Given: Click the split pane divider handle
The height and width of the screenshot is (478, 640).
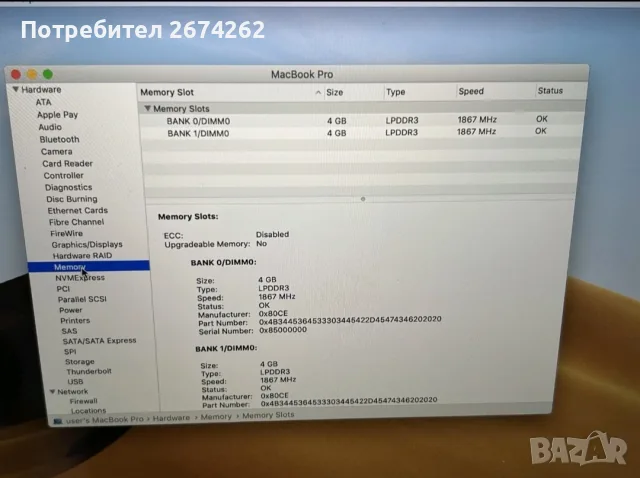Looking at the screenshot, I should tap(363, 199).
